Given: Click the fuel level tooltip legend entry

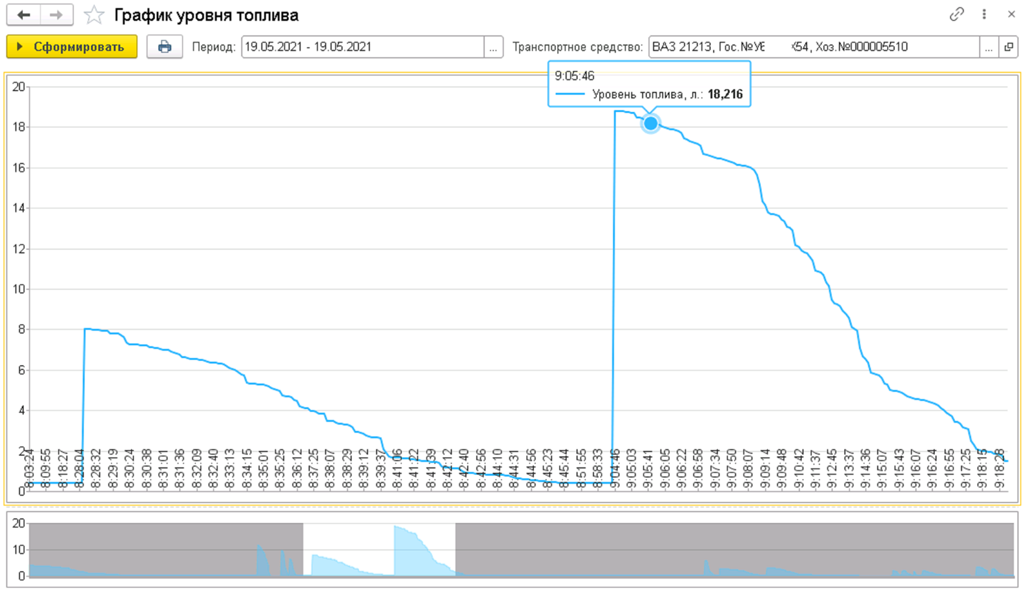Looking at the screenshot, I should (650, 95).
